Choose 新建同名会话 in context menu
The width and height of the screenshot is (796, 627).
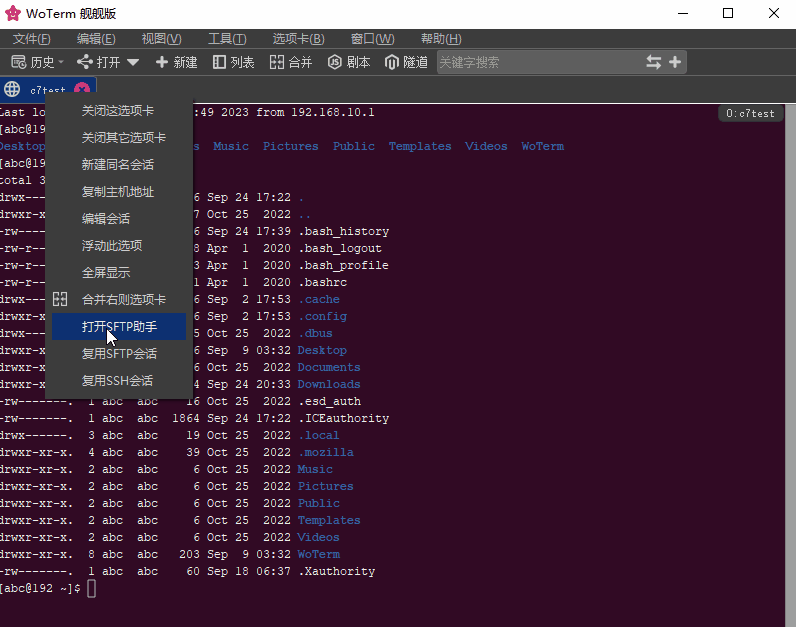(118, 164)
